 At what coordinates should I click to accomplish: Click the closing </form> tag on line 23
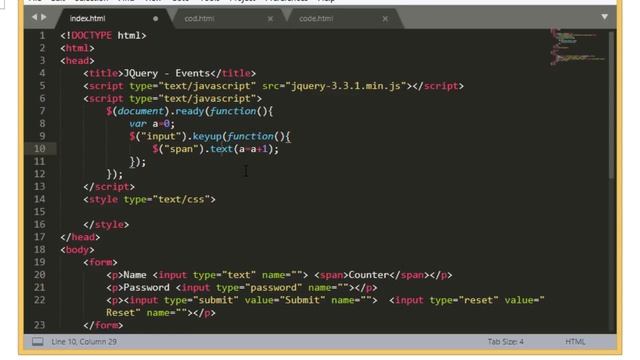103,325
